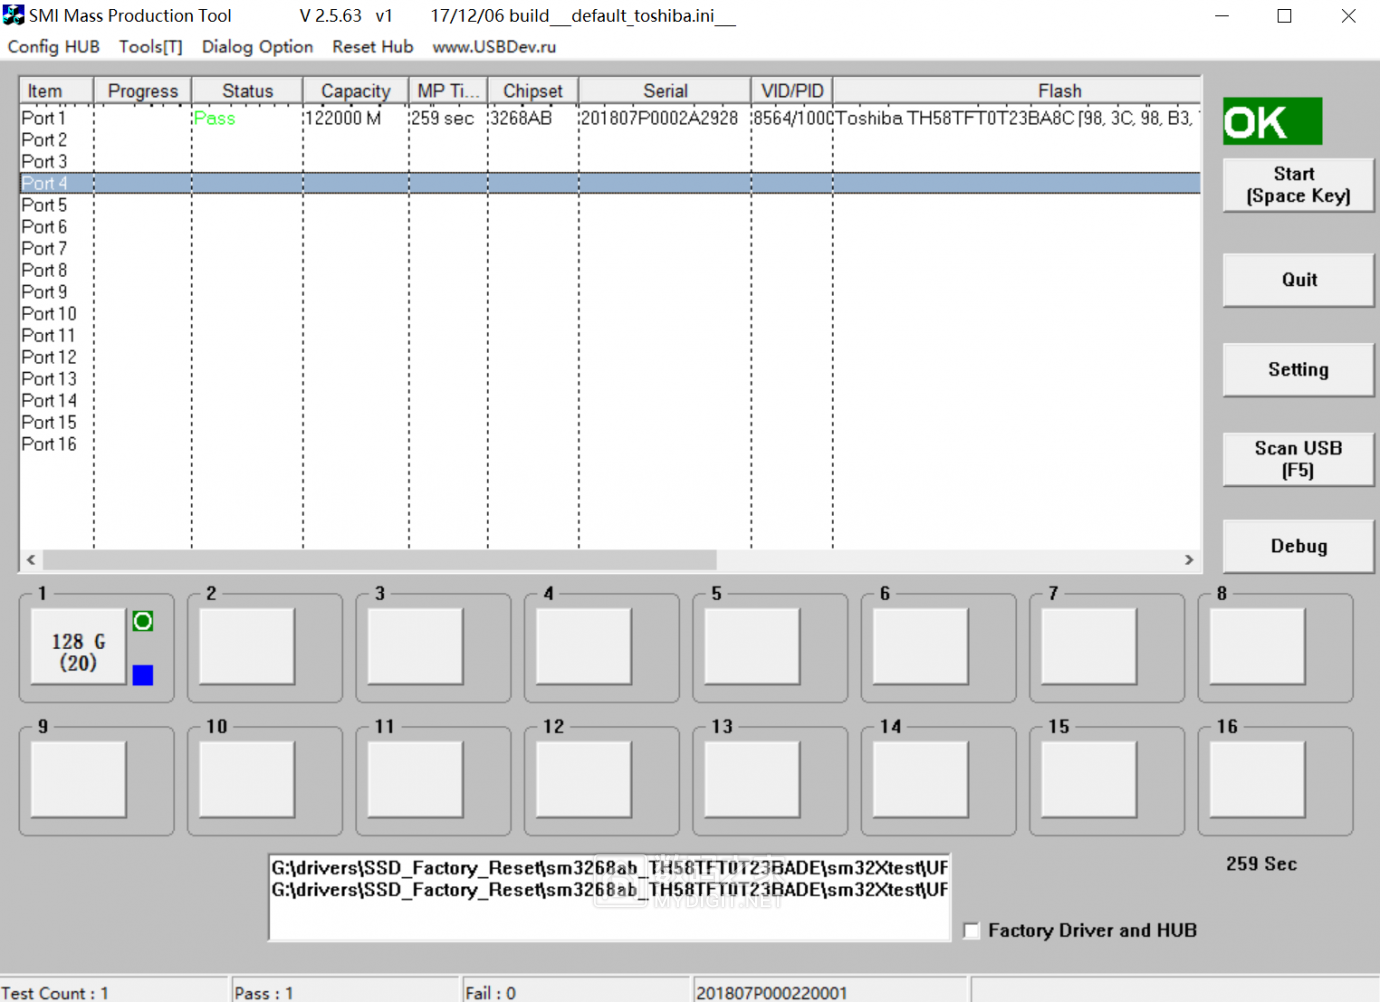Click the green OK status badge
The width and height of the screenshot is (1380, 1002).
1272,122
